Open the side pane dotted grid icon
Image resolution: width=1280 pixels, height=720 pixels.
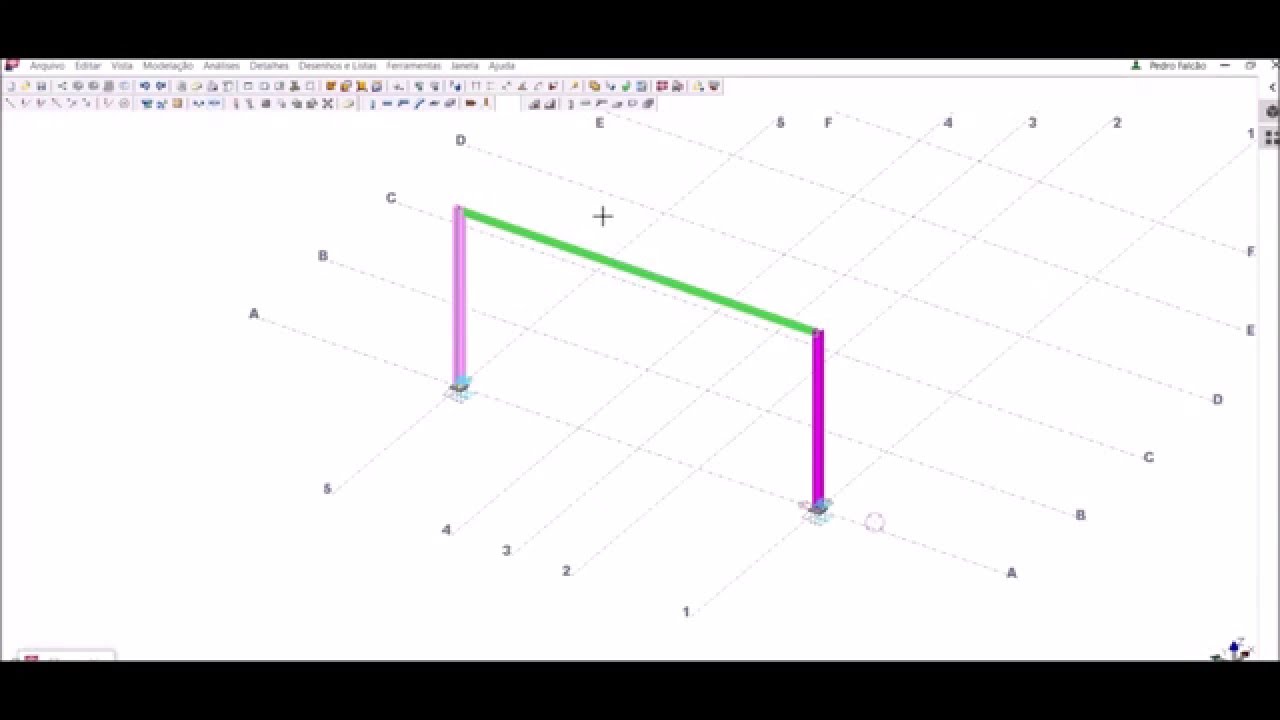1272,138
